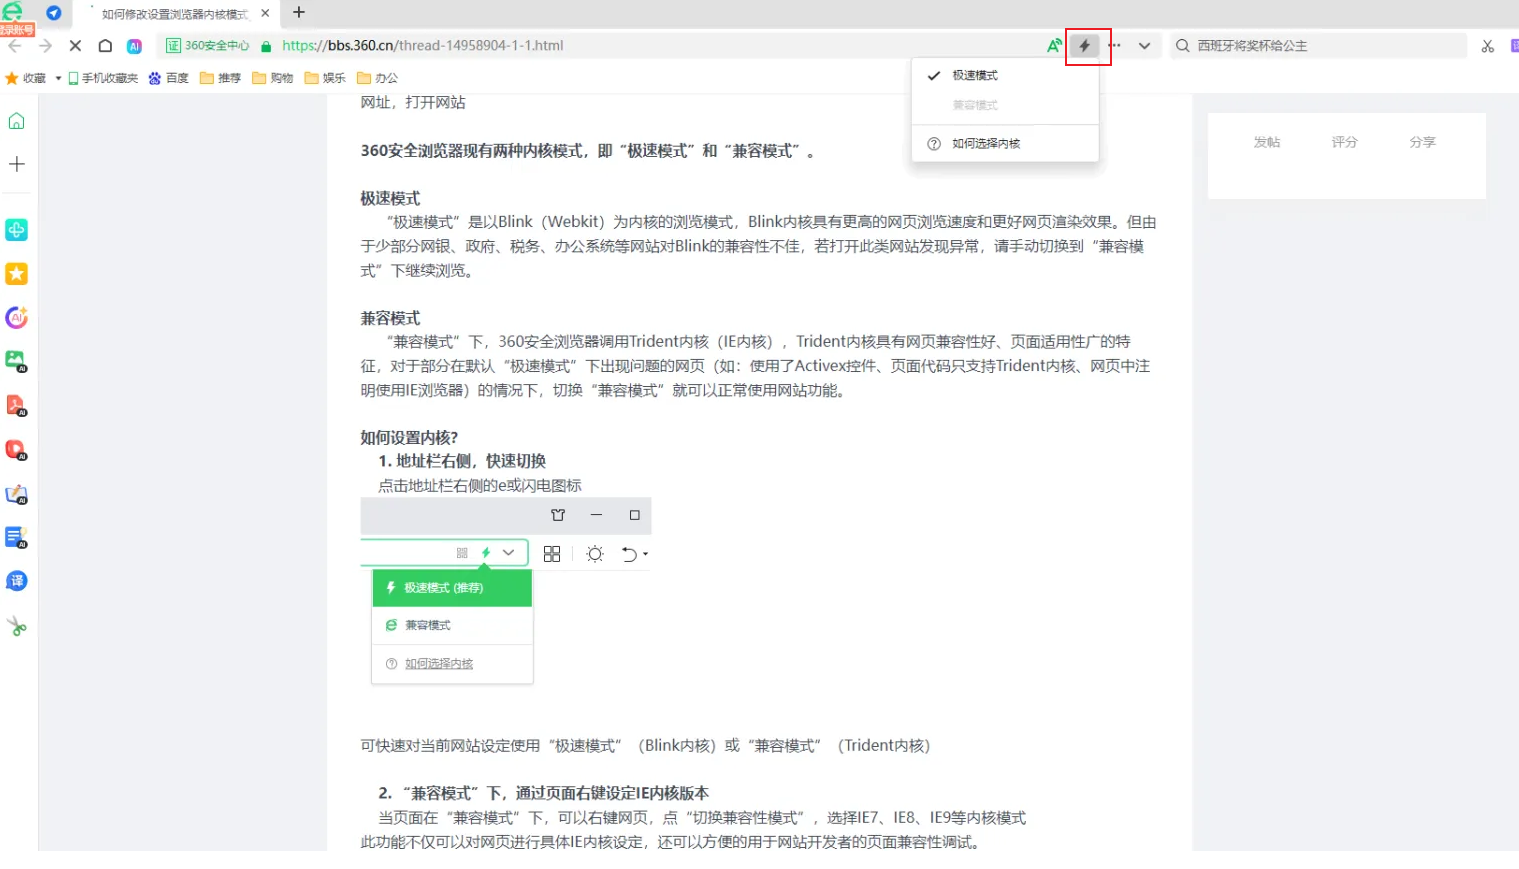Open the AI writing pencil sidebar icon
Image resolution: width=1519 pixels, height=869 pixels.
(x=17, y=494)
